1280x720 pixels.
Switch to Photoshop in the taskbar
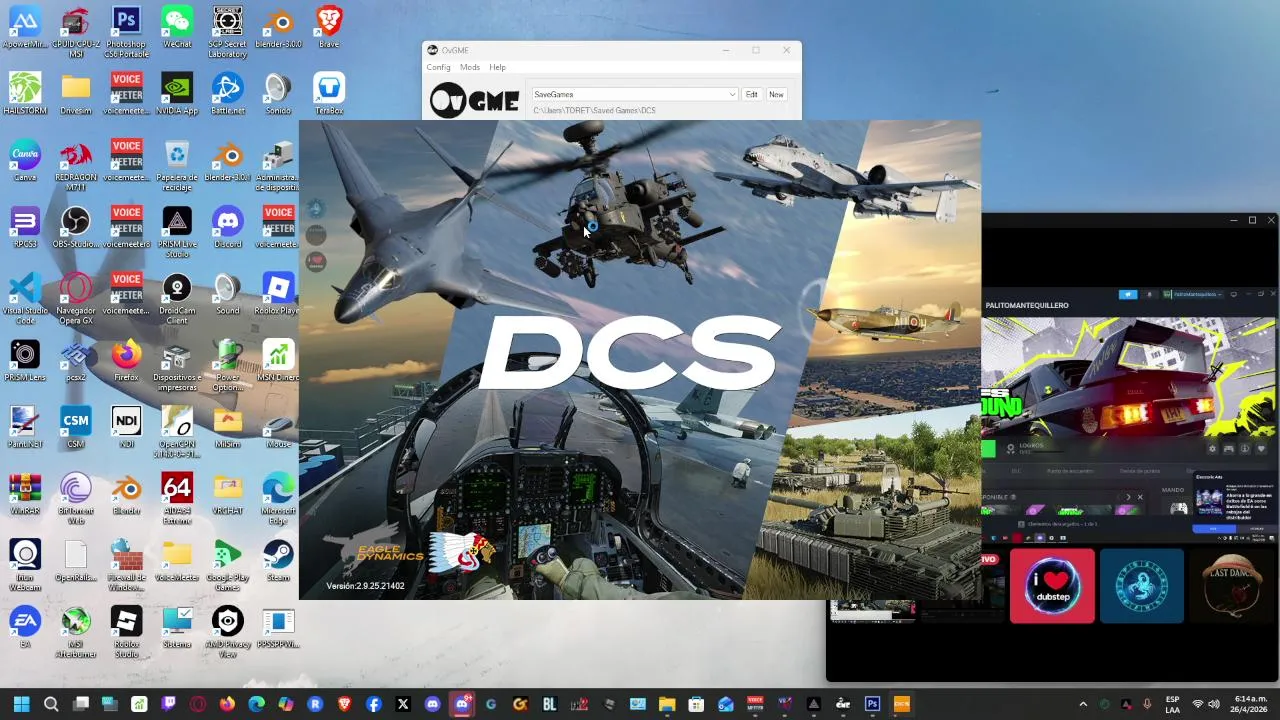[x=872, y=704]
